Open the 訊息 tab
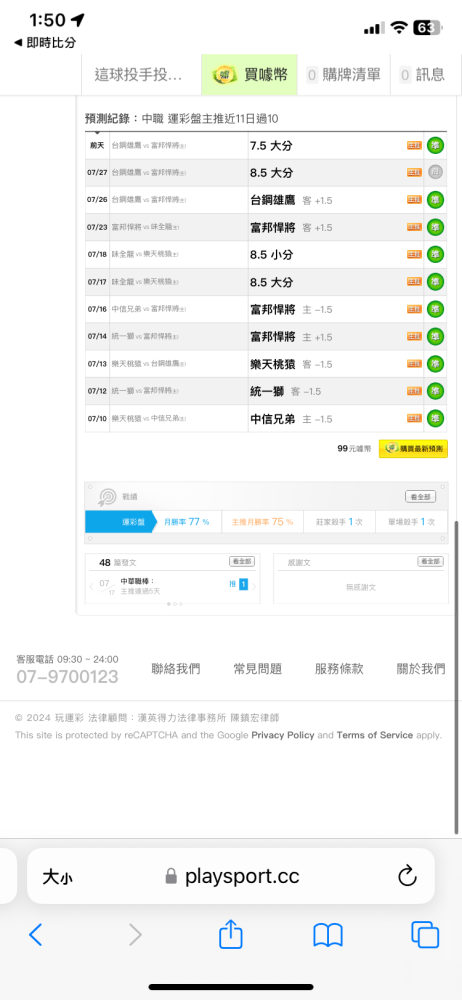The image size is (462, 1000). pyautogui.click(x=422, y=75)
